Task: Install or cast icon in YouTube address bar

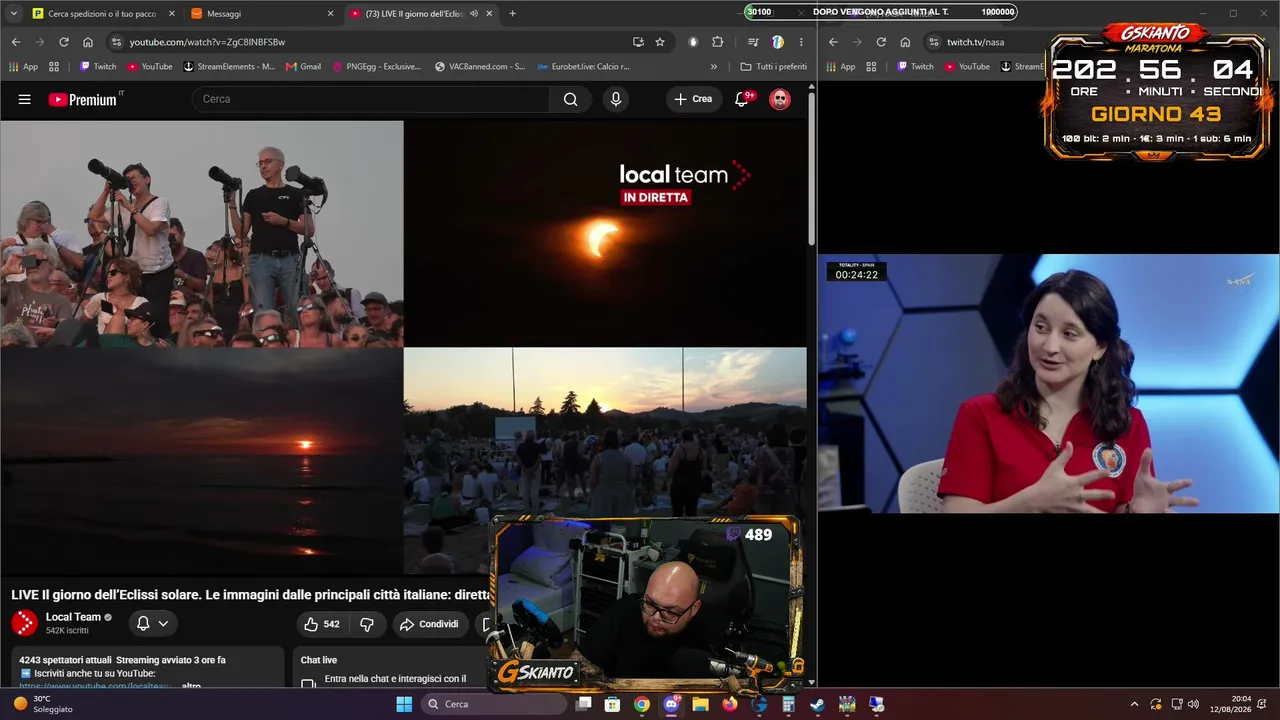Action: (638, 42)
